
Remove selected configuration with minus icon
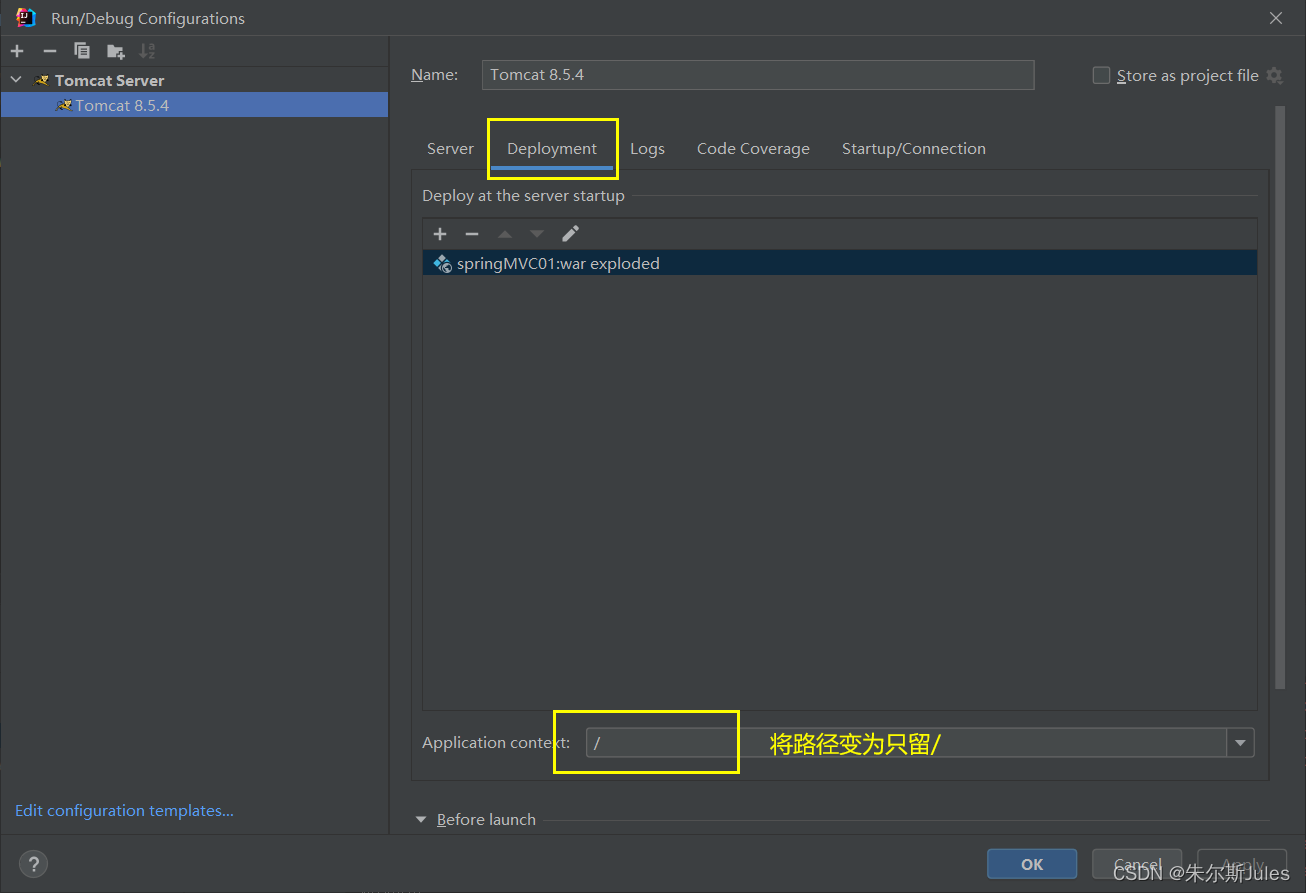tap(50, 51)
